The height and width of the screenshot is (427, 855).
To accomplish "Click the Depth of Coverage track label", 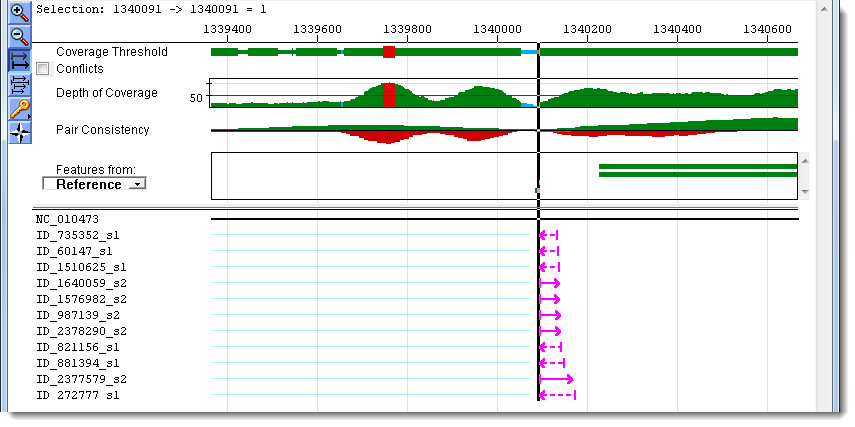I will [107, 93].
